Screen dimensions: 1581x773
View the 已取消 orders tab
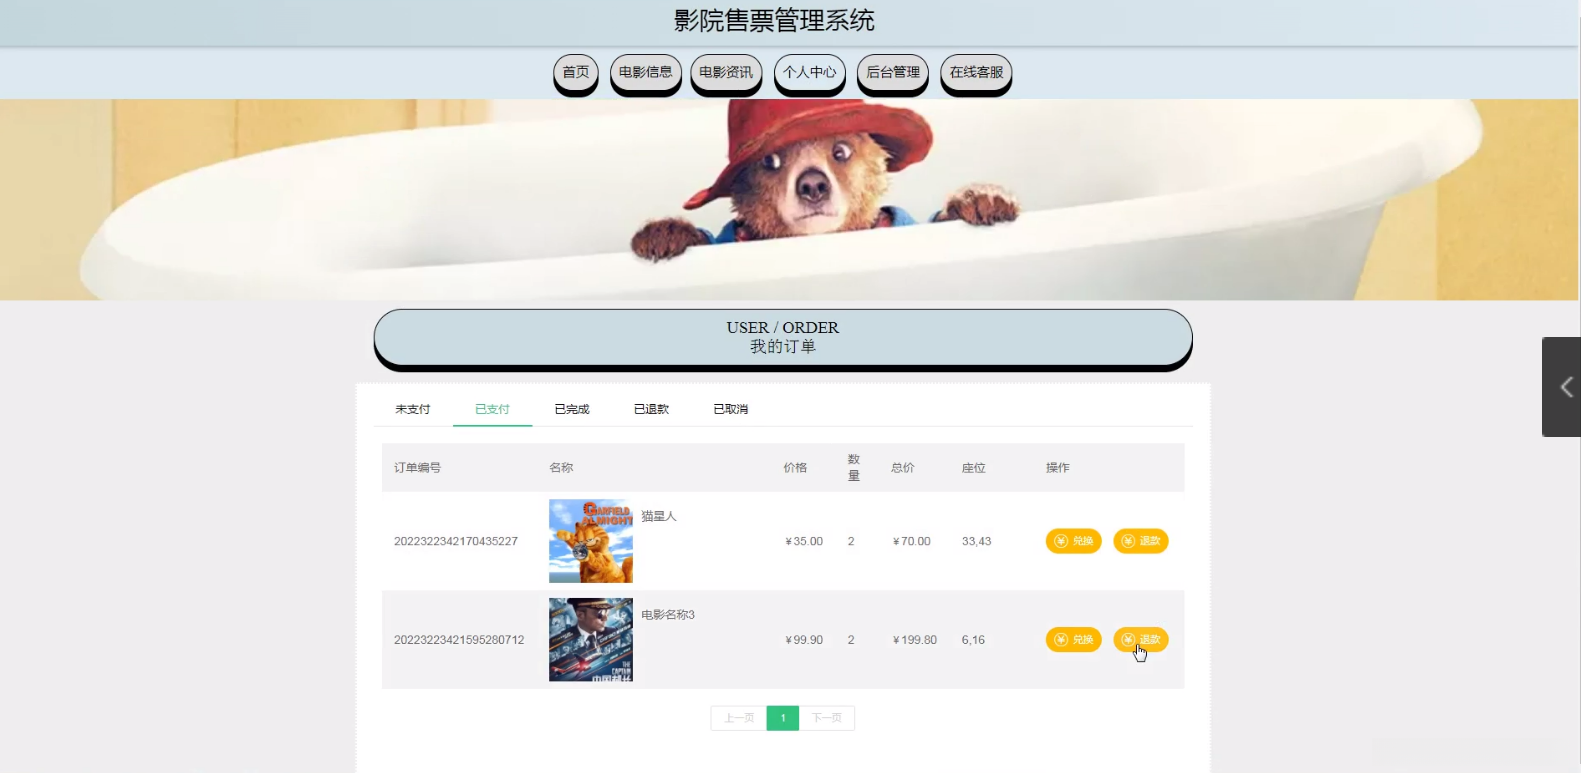(x=731, y=409)
